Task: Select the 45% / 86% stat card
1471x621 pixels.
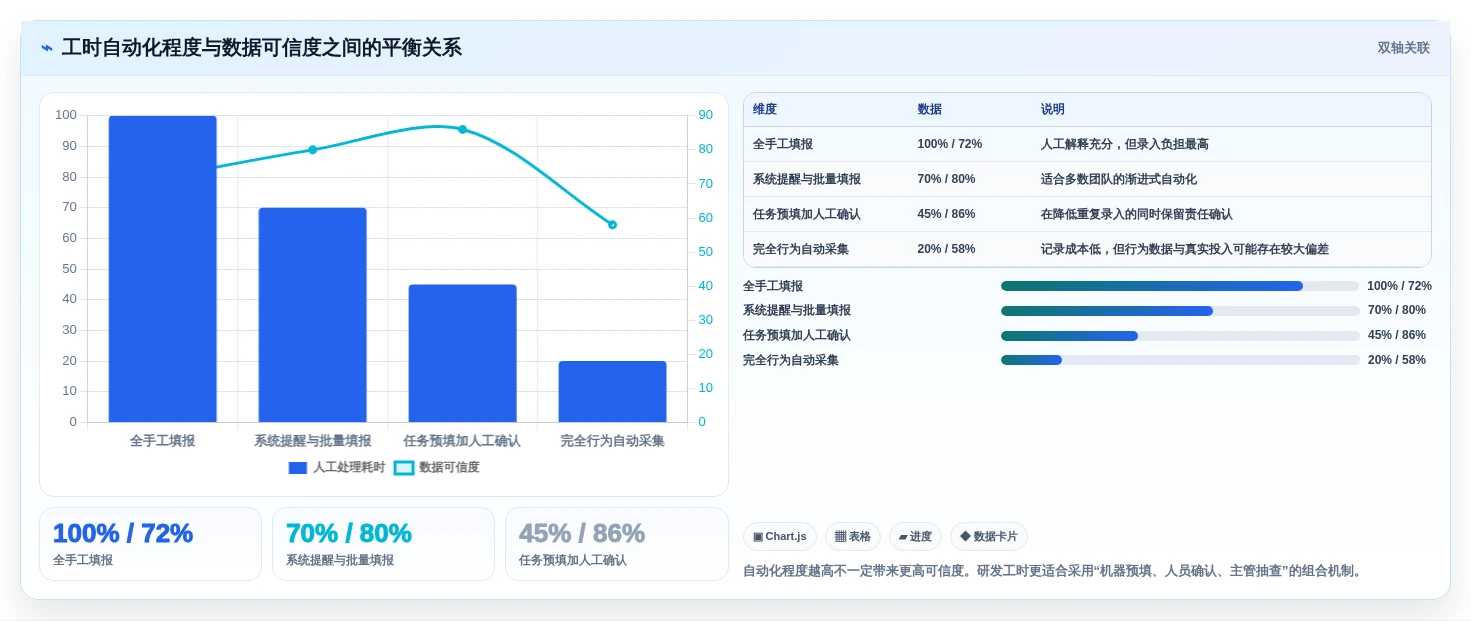Action: pos(617,544)
